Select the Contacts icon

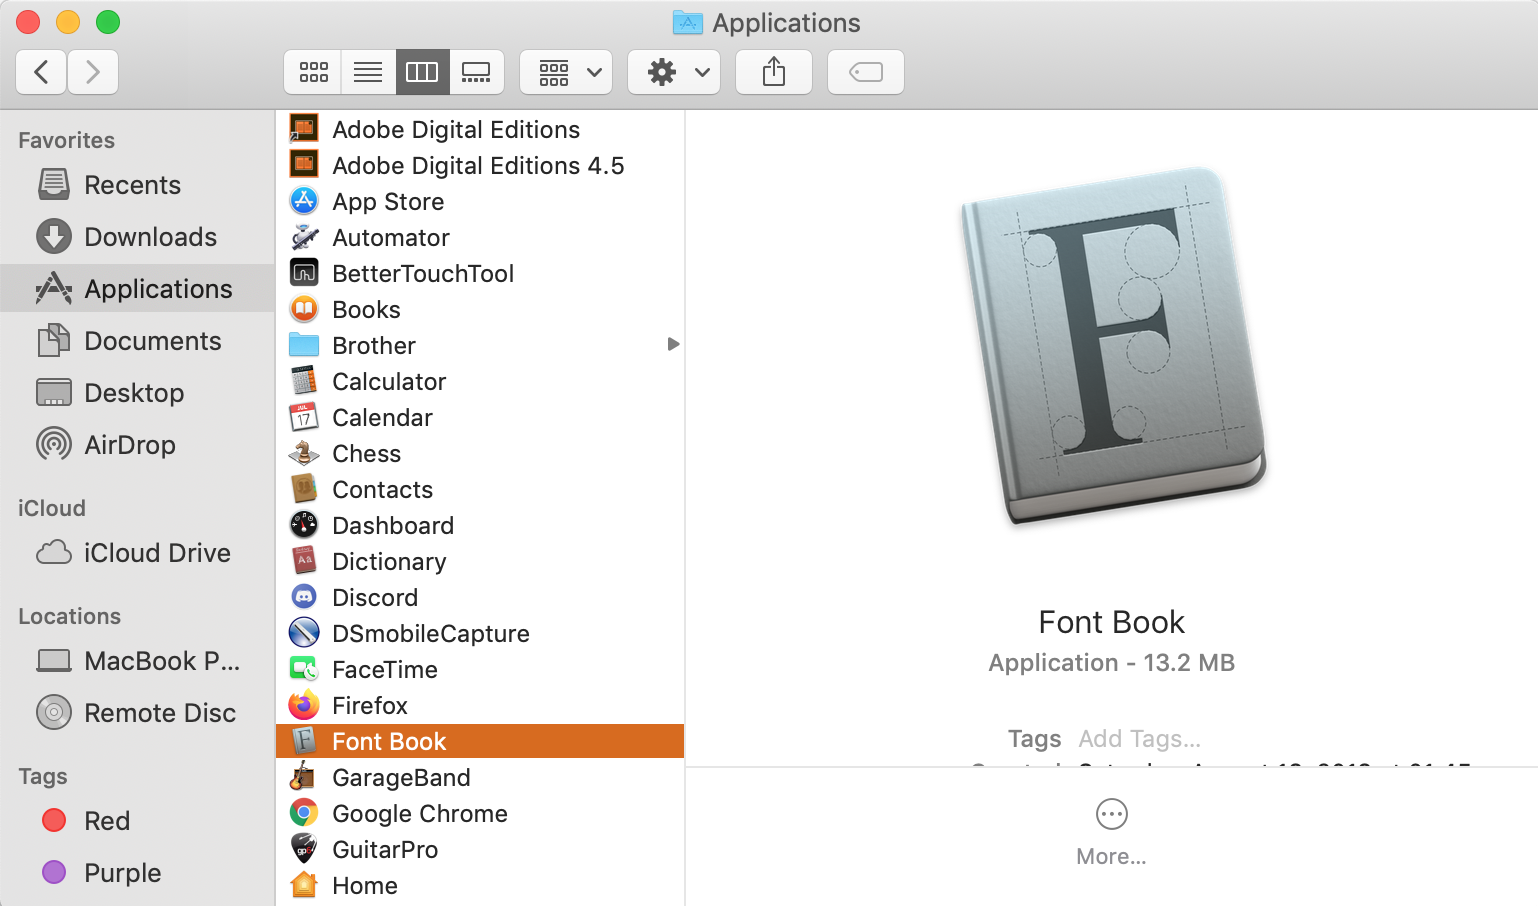coord(304,489)
